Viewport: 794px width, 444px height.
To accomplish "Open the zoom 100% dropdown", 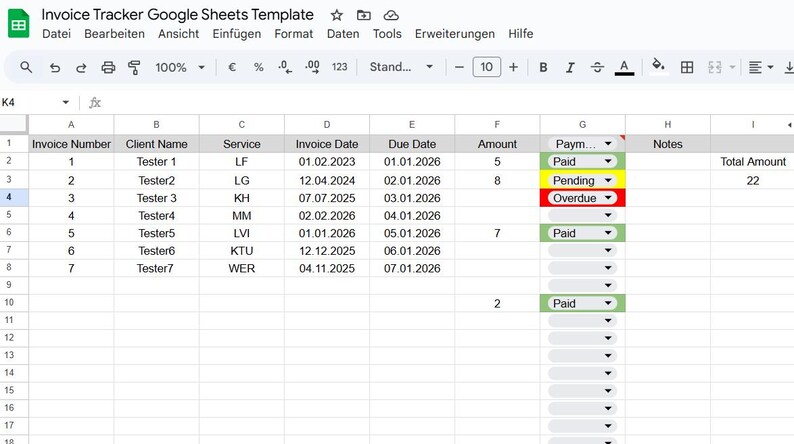I will [x=180, y=67].
